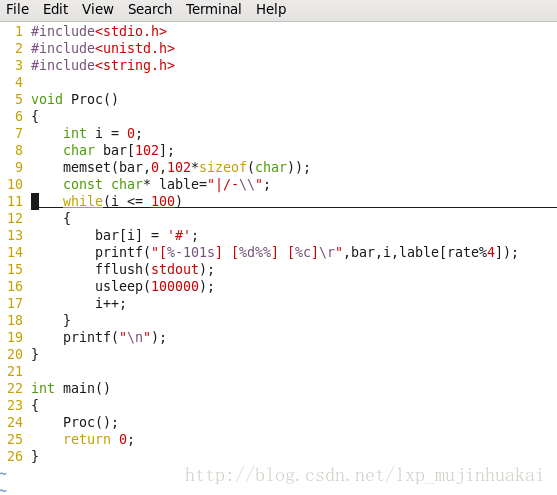
Task: Open the File menu
Action: [17, 9]
